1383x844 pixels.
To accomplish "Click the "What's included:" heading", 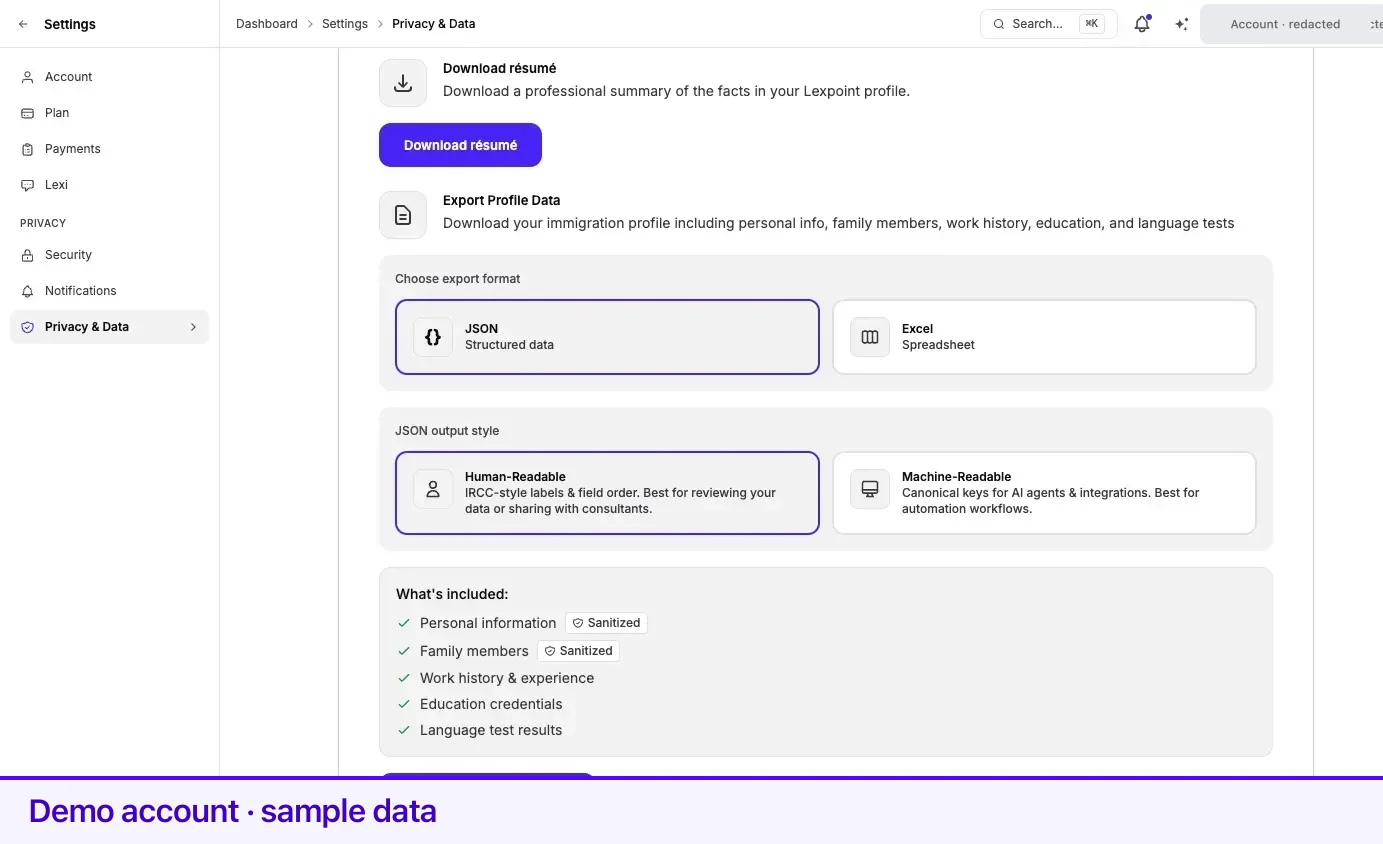I will (x=452, y=594).
